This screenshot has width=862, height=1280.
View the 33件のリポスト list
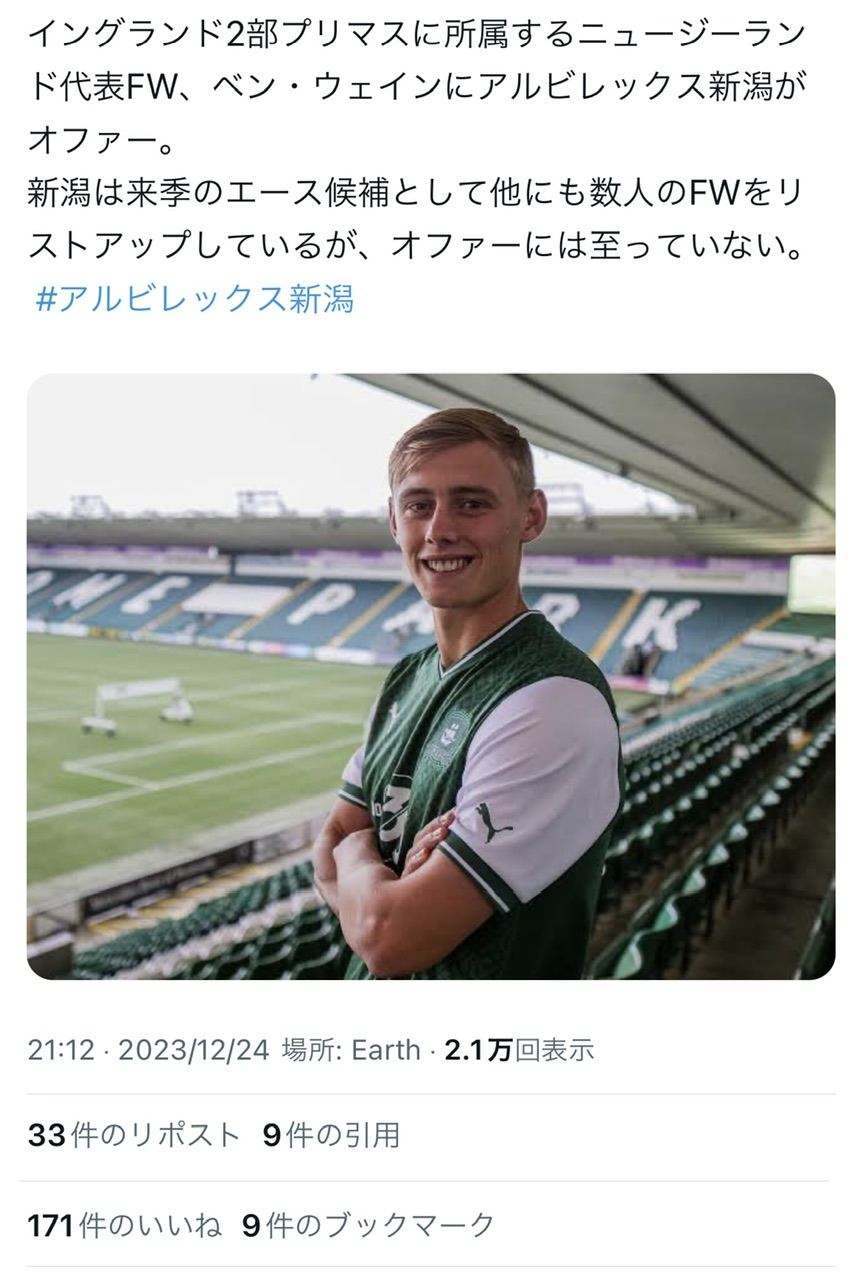point(134,1135)
